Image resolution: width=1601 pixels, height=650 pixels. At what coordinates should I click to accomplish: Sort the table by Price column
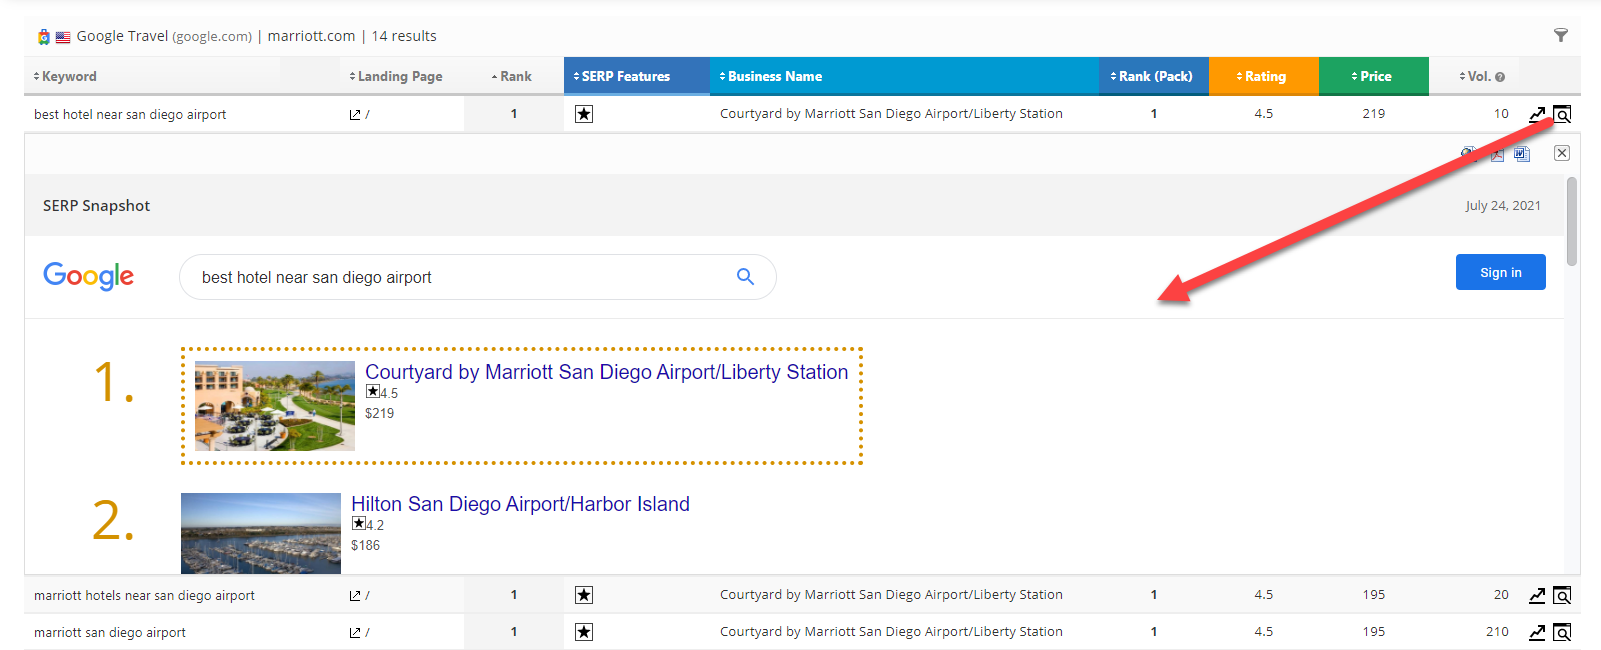tap(1373, 77)
